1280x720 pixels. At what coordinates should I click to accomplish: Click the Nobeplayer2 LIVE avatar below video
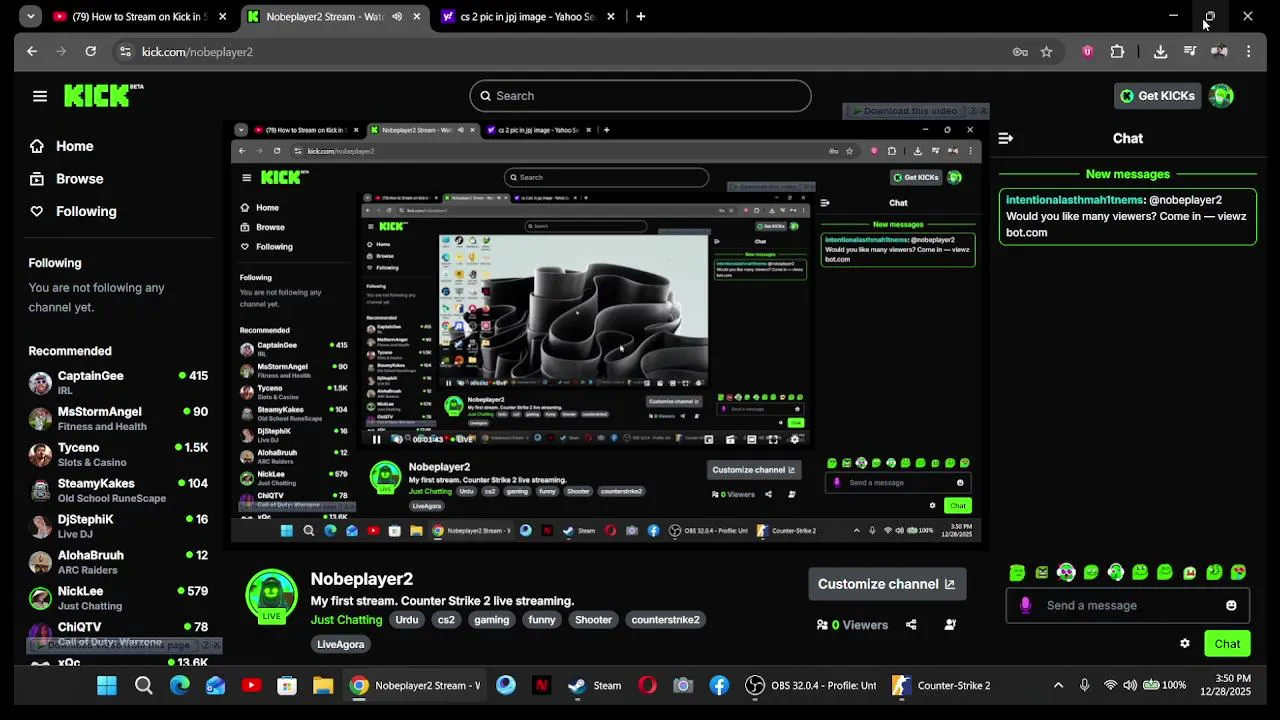(x=272, y=596)
